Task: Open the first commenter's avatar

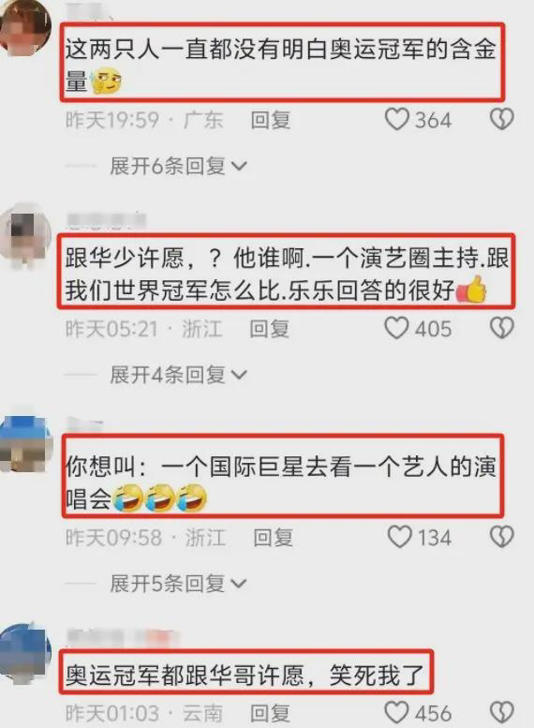Action: 24,28
